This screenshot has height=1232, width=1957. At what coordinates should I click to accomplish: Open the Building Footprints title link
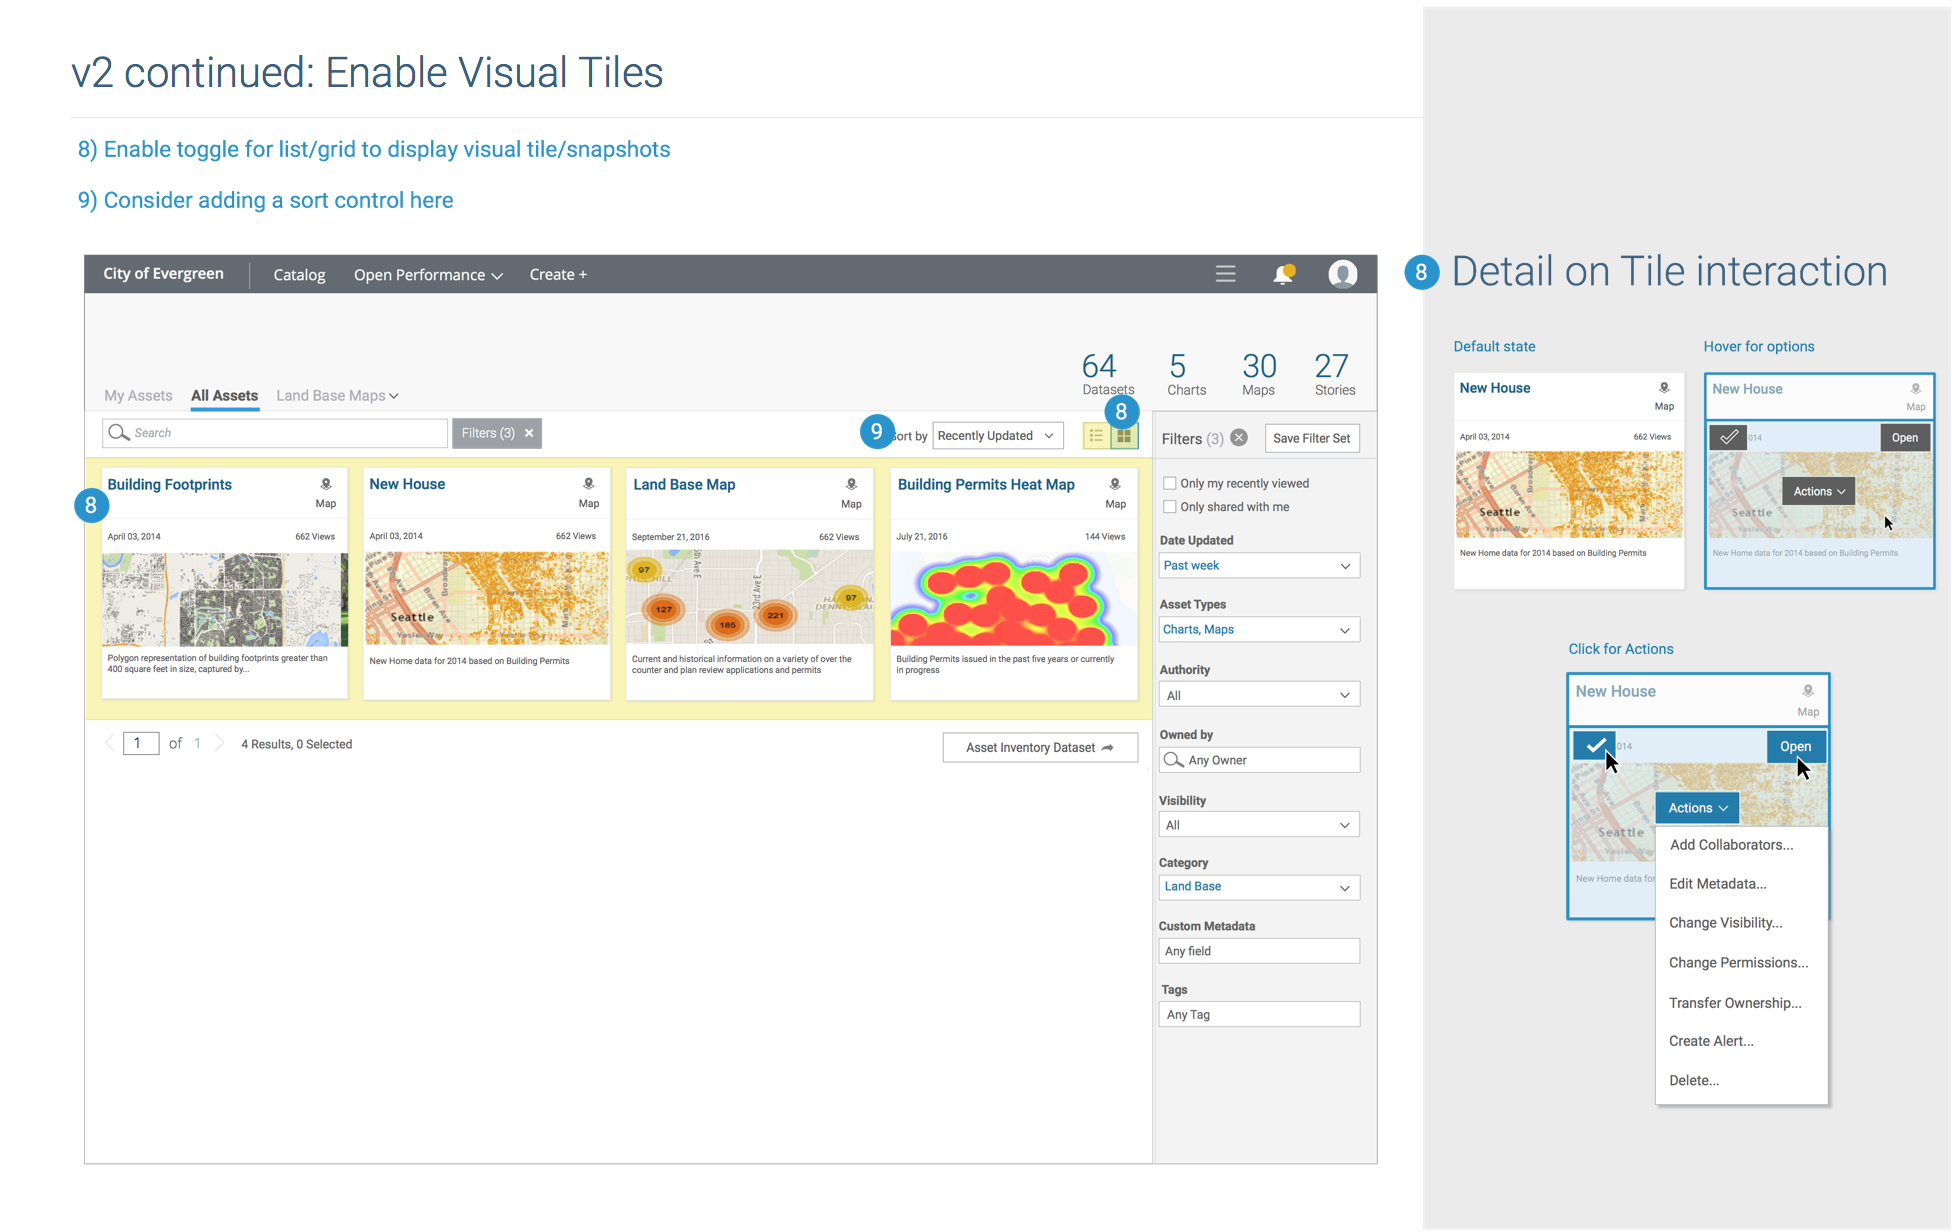(x=170, y=484)
